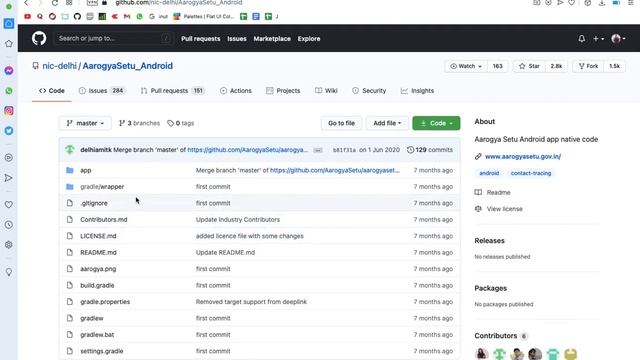Open the nic-delhi owner link
Image resolution: width=640 pixels, height=360 pixels.
click(x=59, y=66)
